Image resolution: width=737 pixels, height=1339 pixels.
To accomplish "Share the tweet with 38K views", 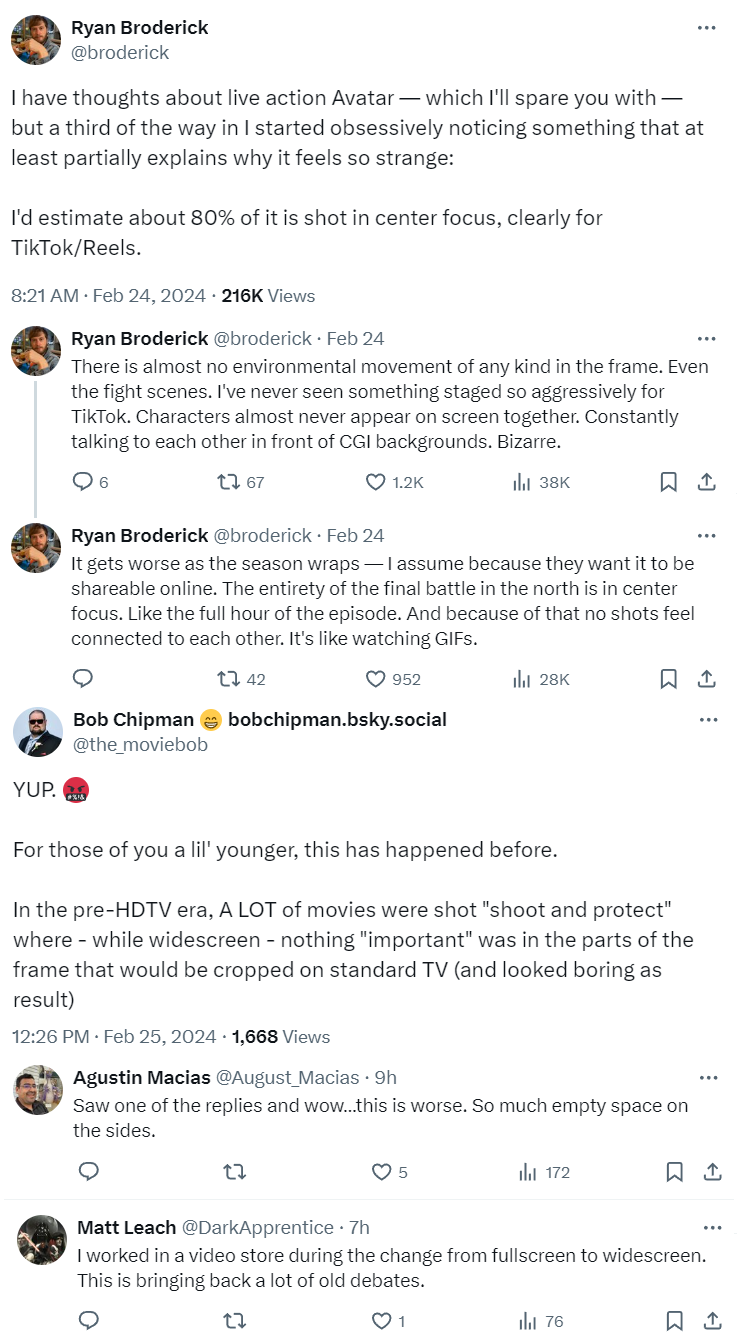I will 706,482.
